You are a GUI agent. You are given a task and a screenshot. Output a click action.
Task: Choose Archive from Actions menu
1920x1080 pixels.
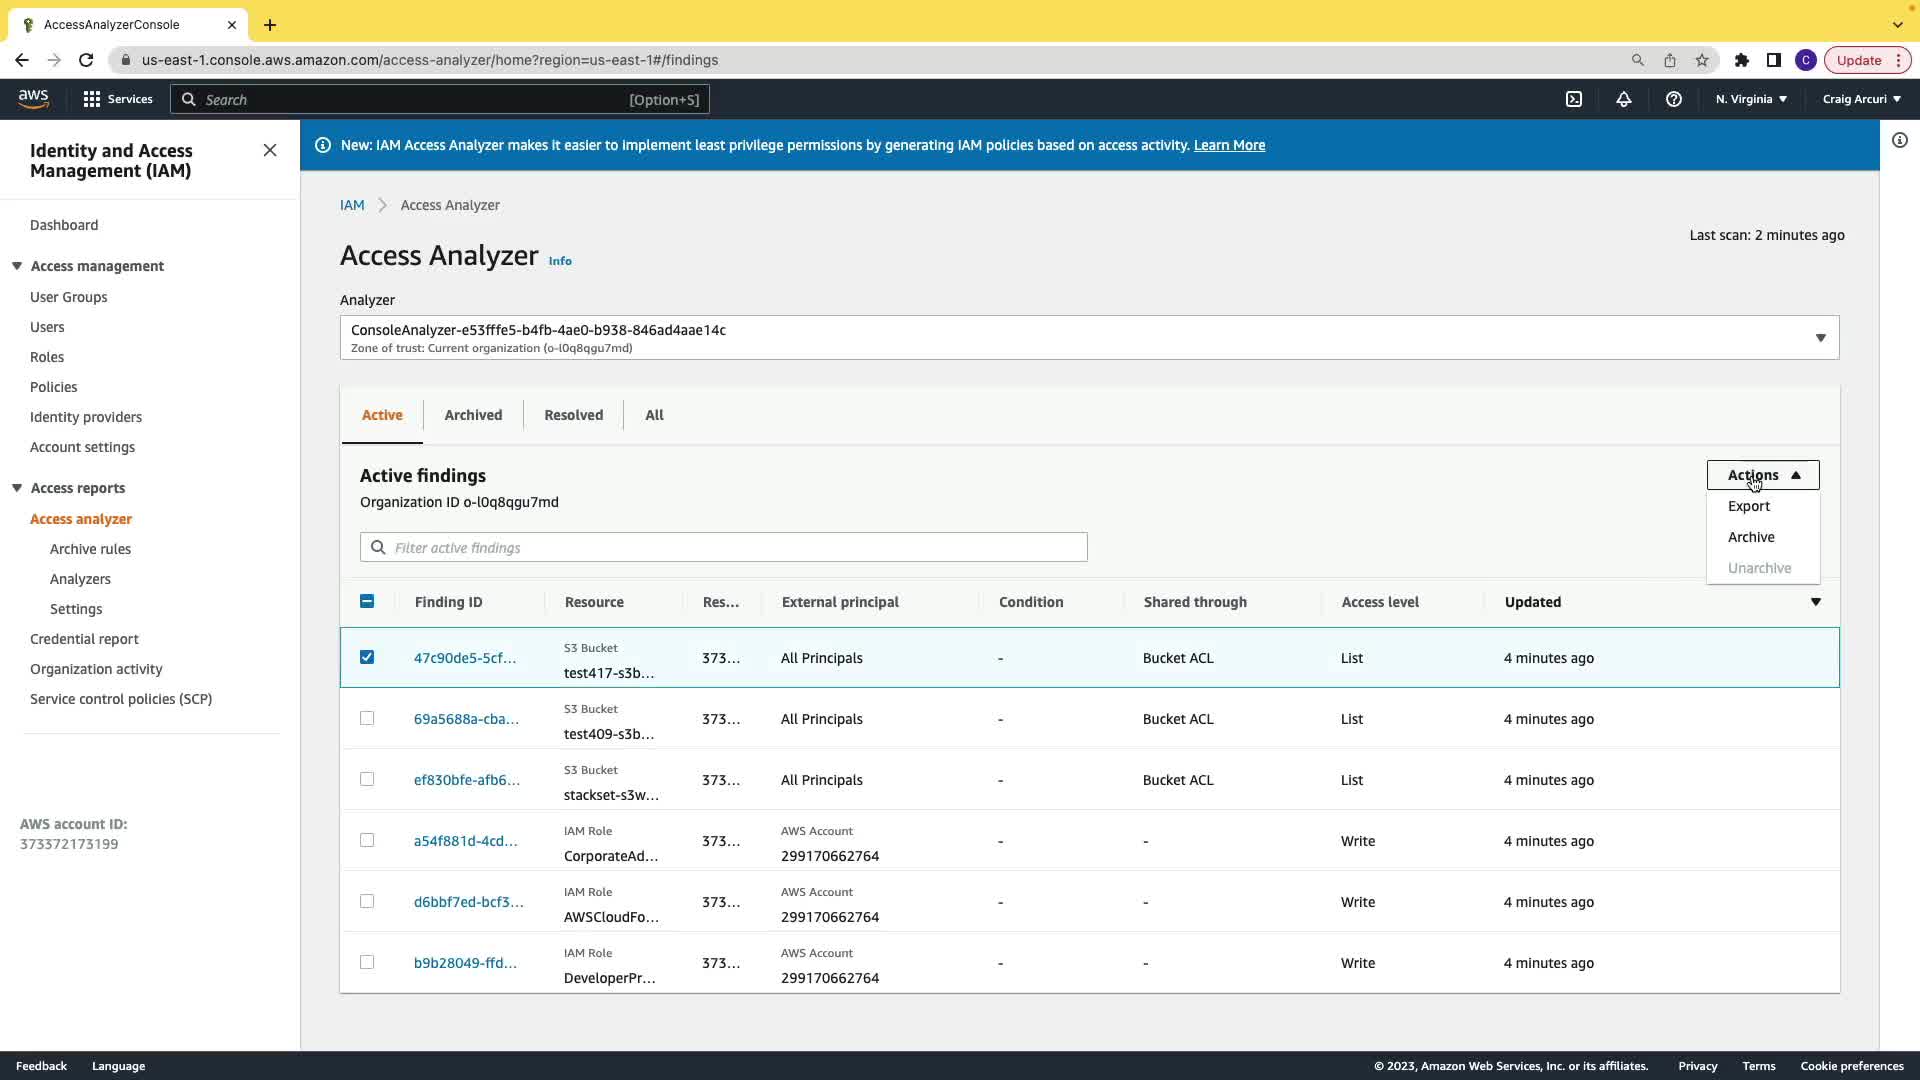coord(1751,537)
